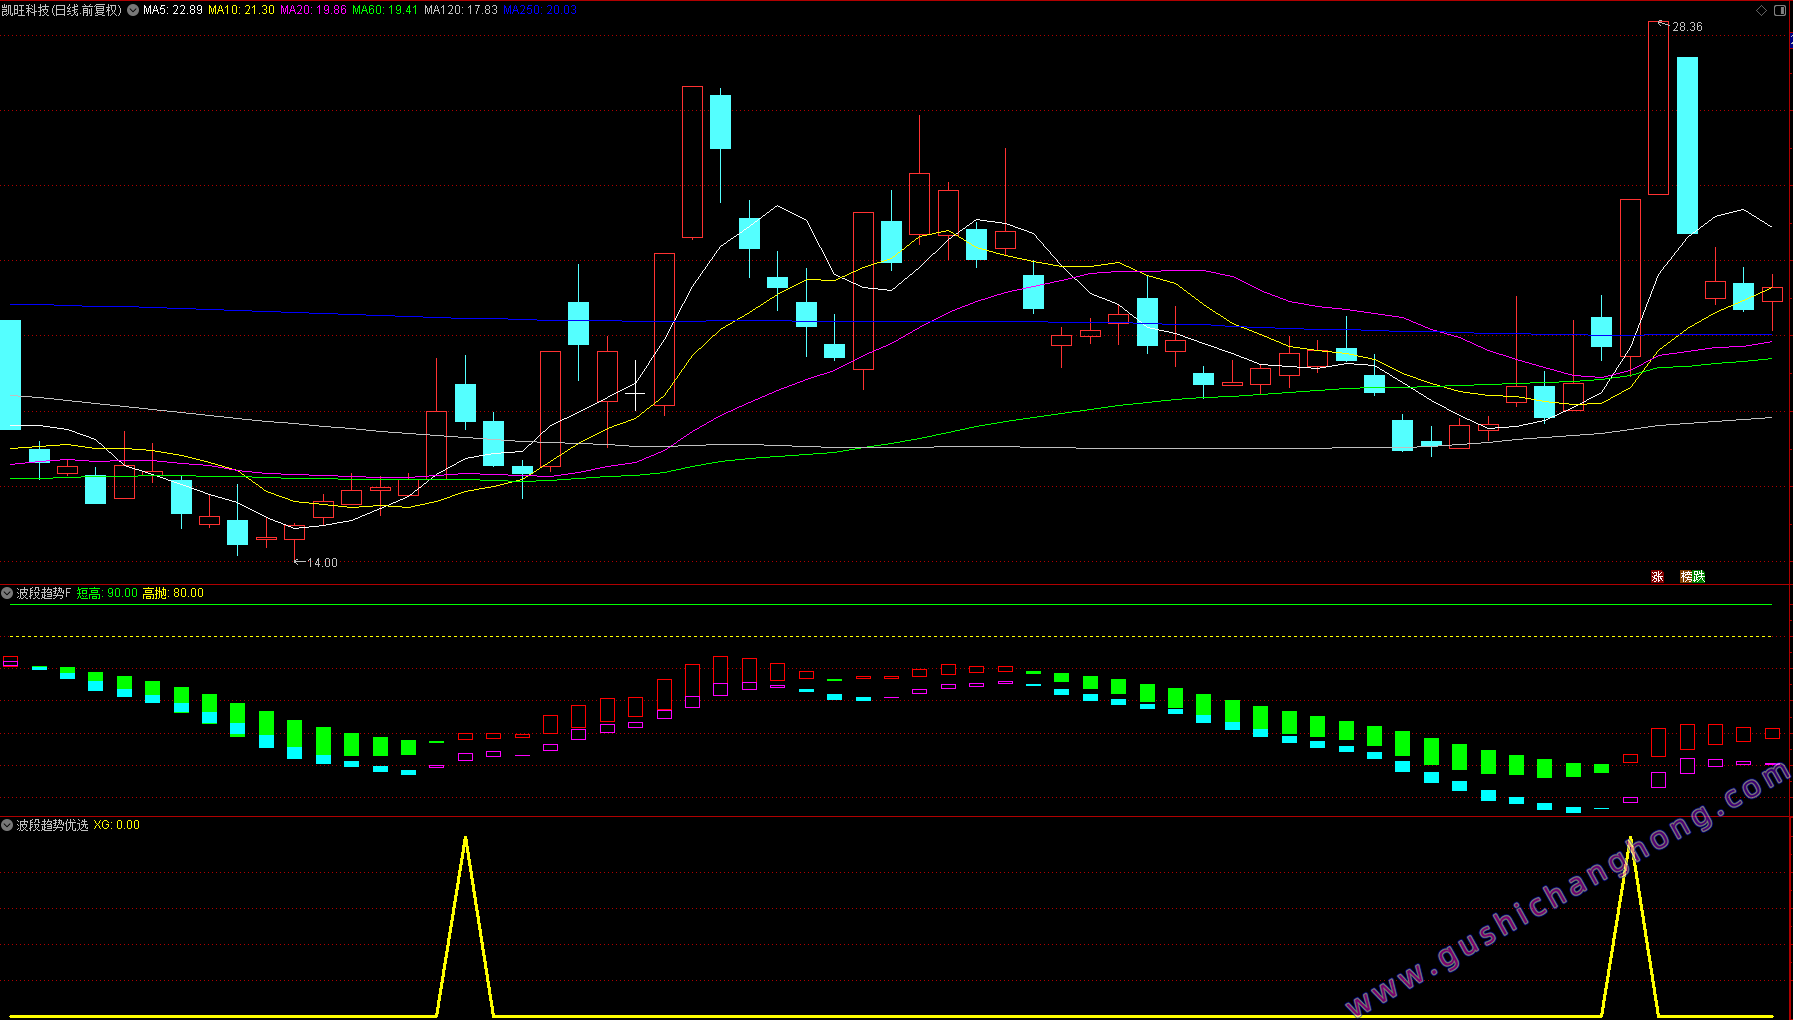
Task: Click the orange 榜 event marker
Action: coord(1686,576)
